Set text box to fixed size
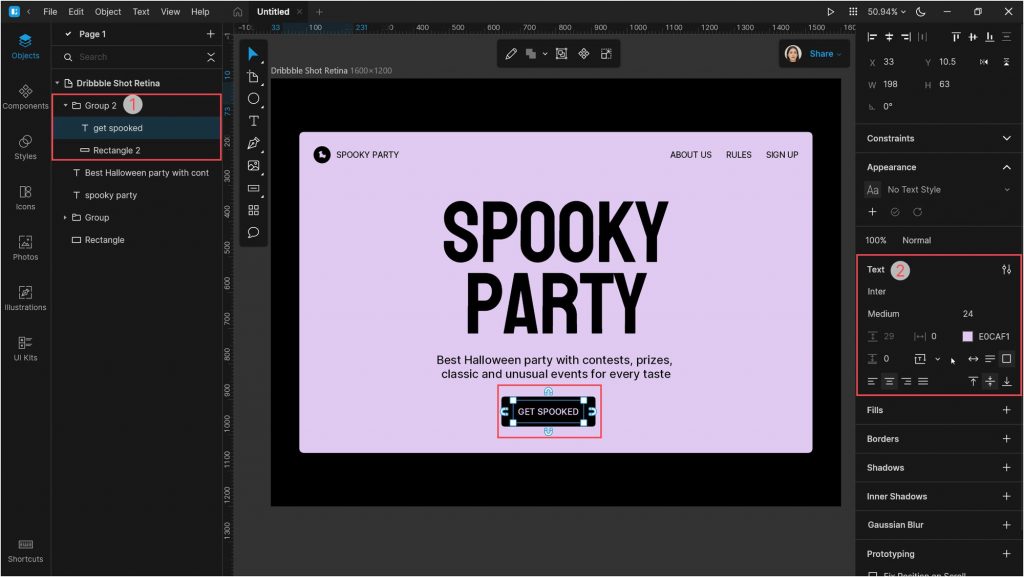Screen dimensions: 1024x577 pyautogui.click(x=1006, y=358)
